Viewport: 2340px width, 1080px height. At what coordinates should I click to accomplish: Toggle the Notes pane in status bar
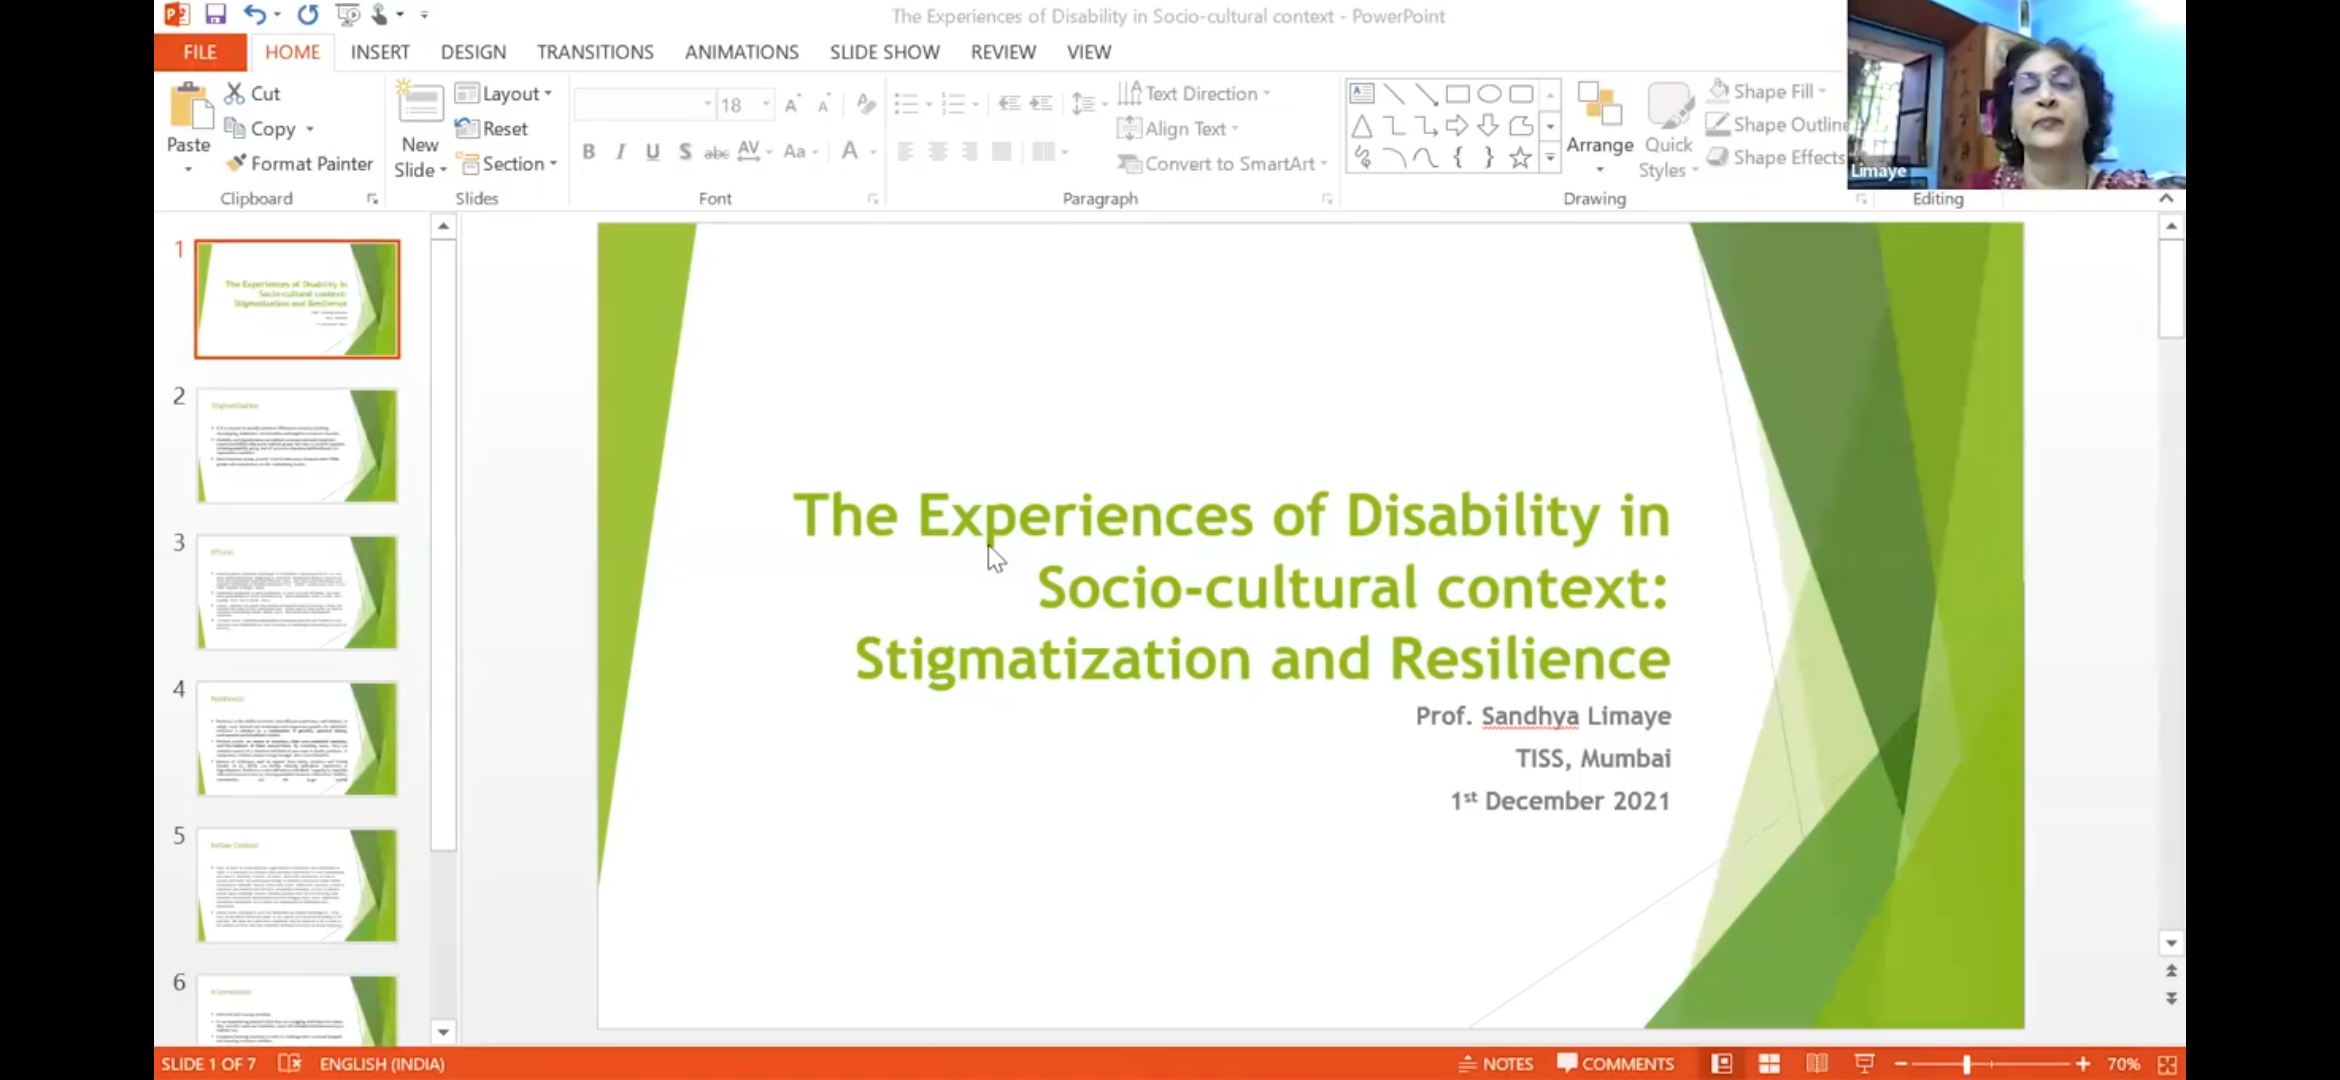[1496, 1064]
